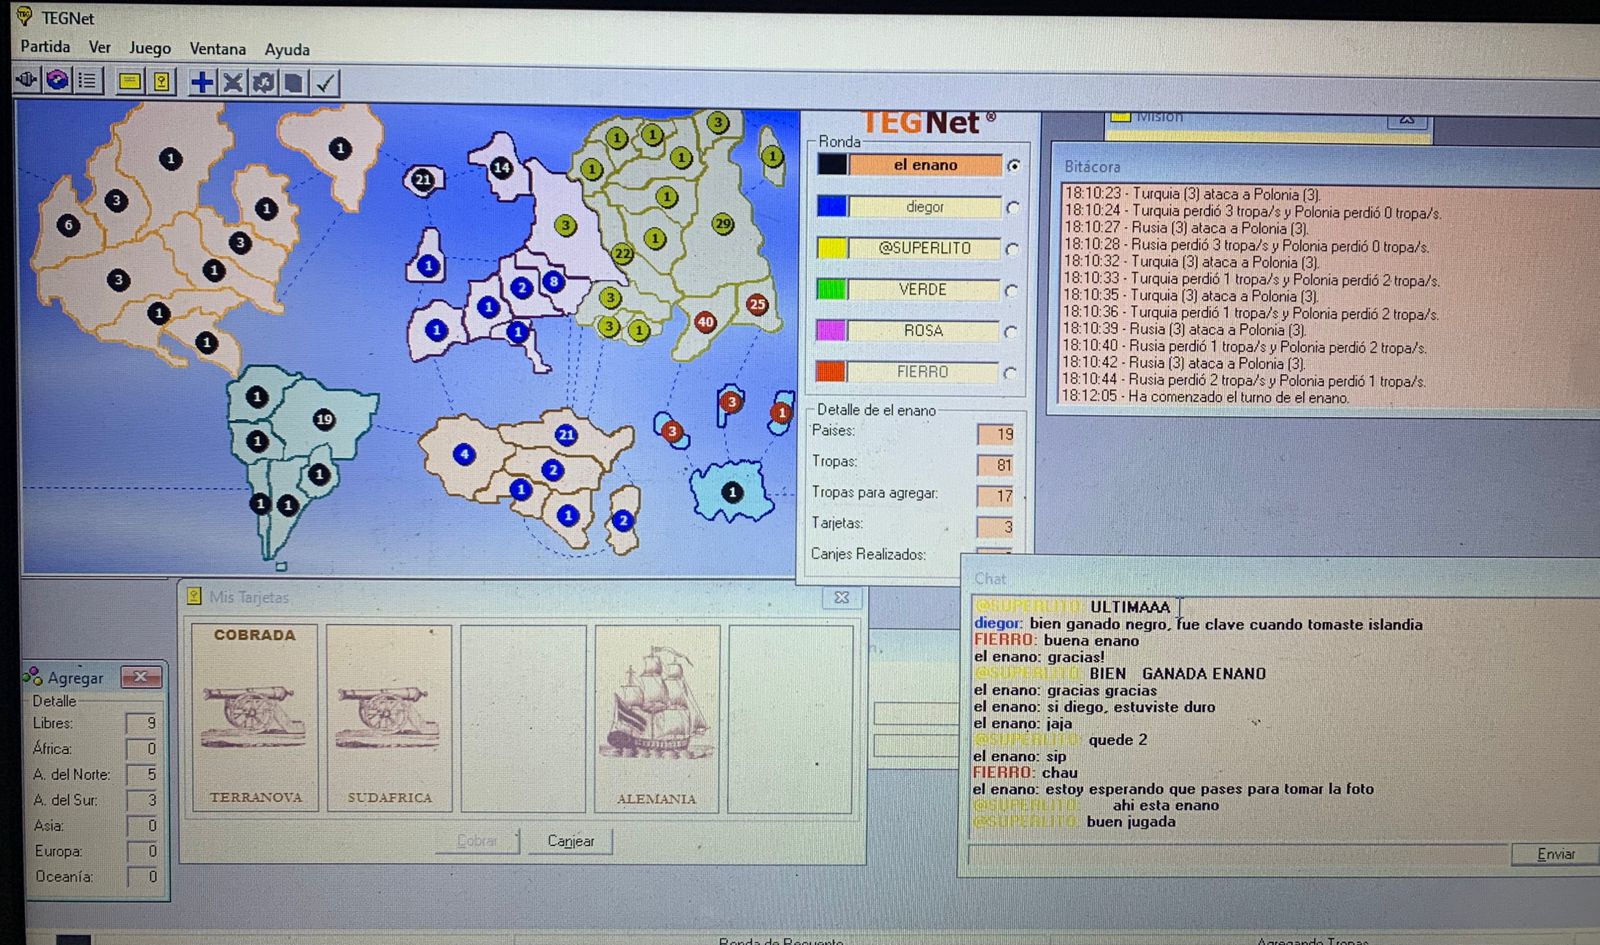Image resolution: width=1600 pixels, height=945 pixels.
Task: Open the yellow cards toolbar icon
Action: pos(160,81)
